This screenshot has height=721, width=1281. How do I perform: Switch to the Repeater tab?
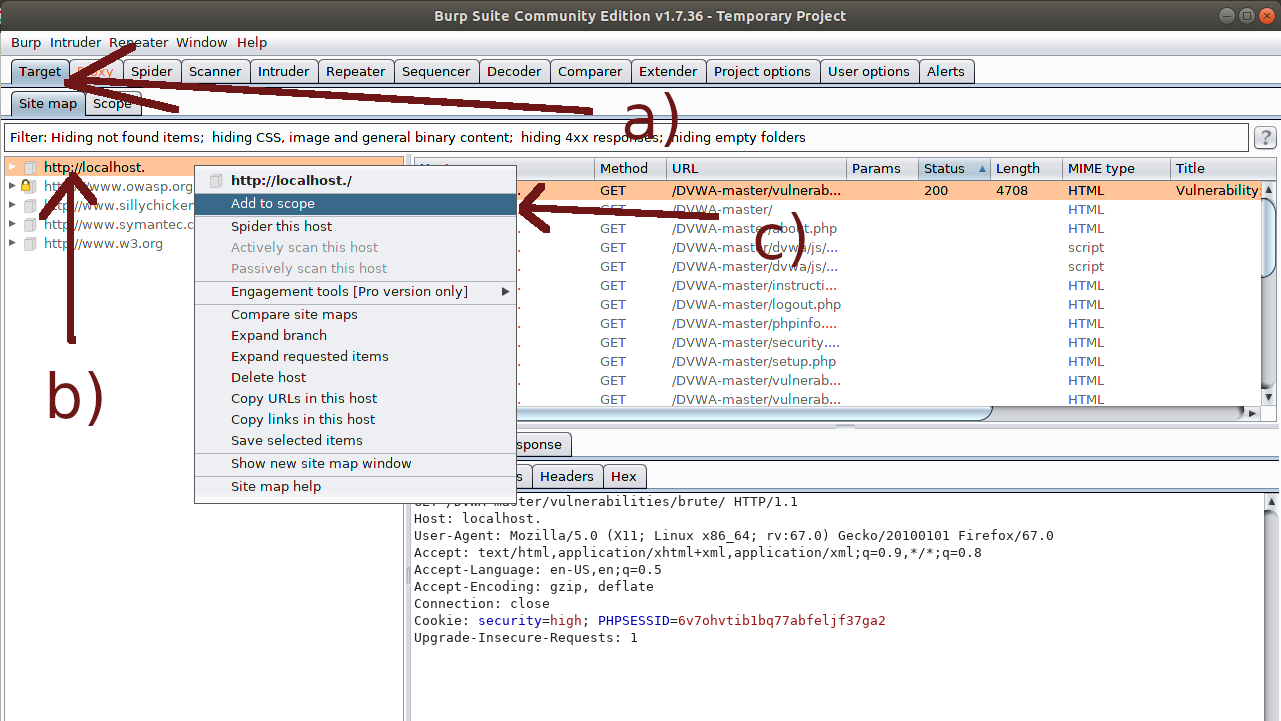pyautogui.click(x=356, y=72)
